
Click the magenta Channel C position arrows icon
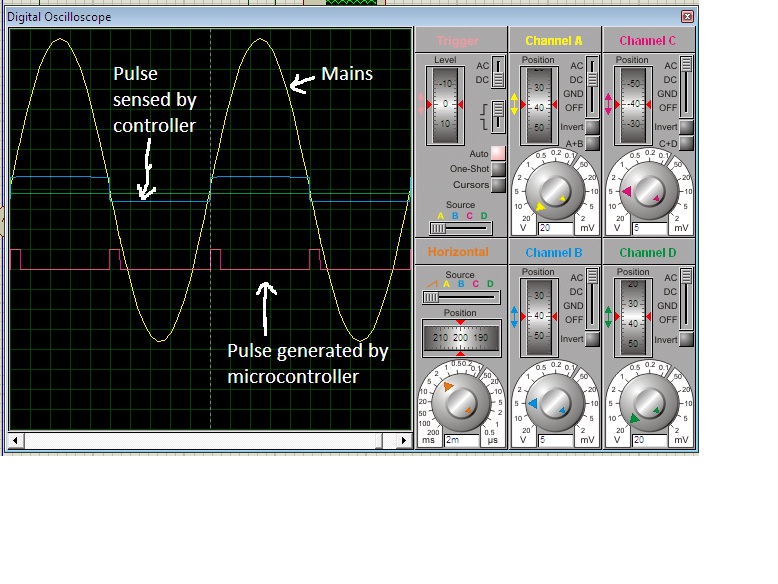coord(609,105)
